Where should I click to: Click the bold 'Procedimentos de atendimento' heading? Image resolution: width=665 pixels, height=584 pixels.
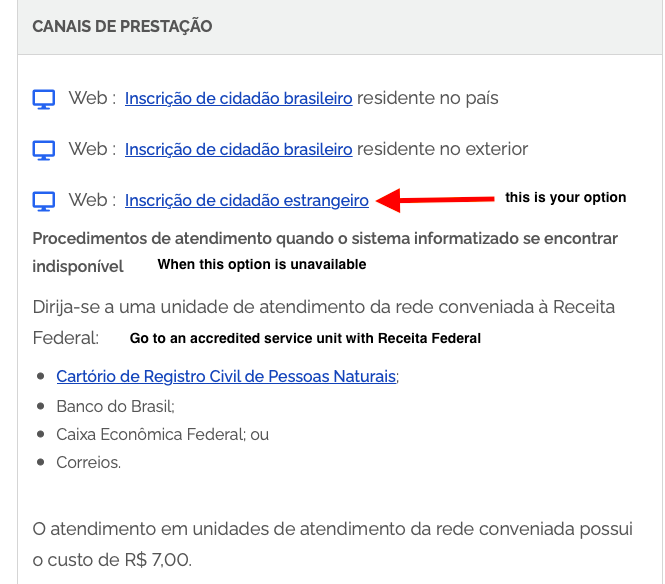click(325, 252)
